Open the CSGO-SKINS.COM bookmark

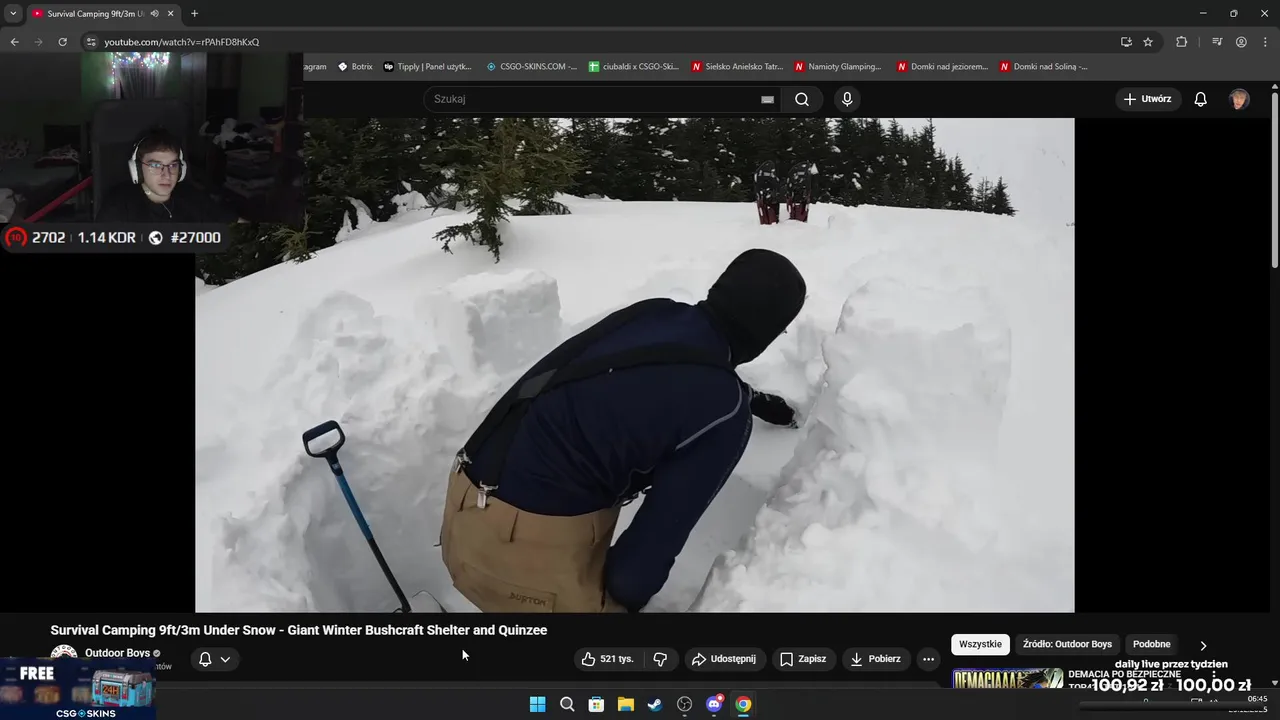[x=531, y=67]
